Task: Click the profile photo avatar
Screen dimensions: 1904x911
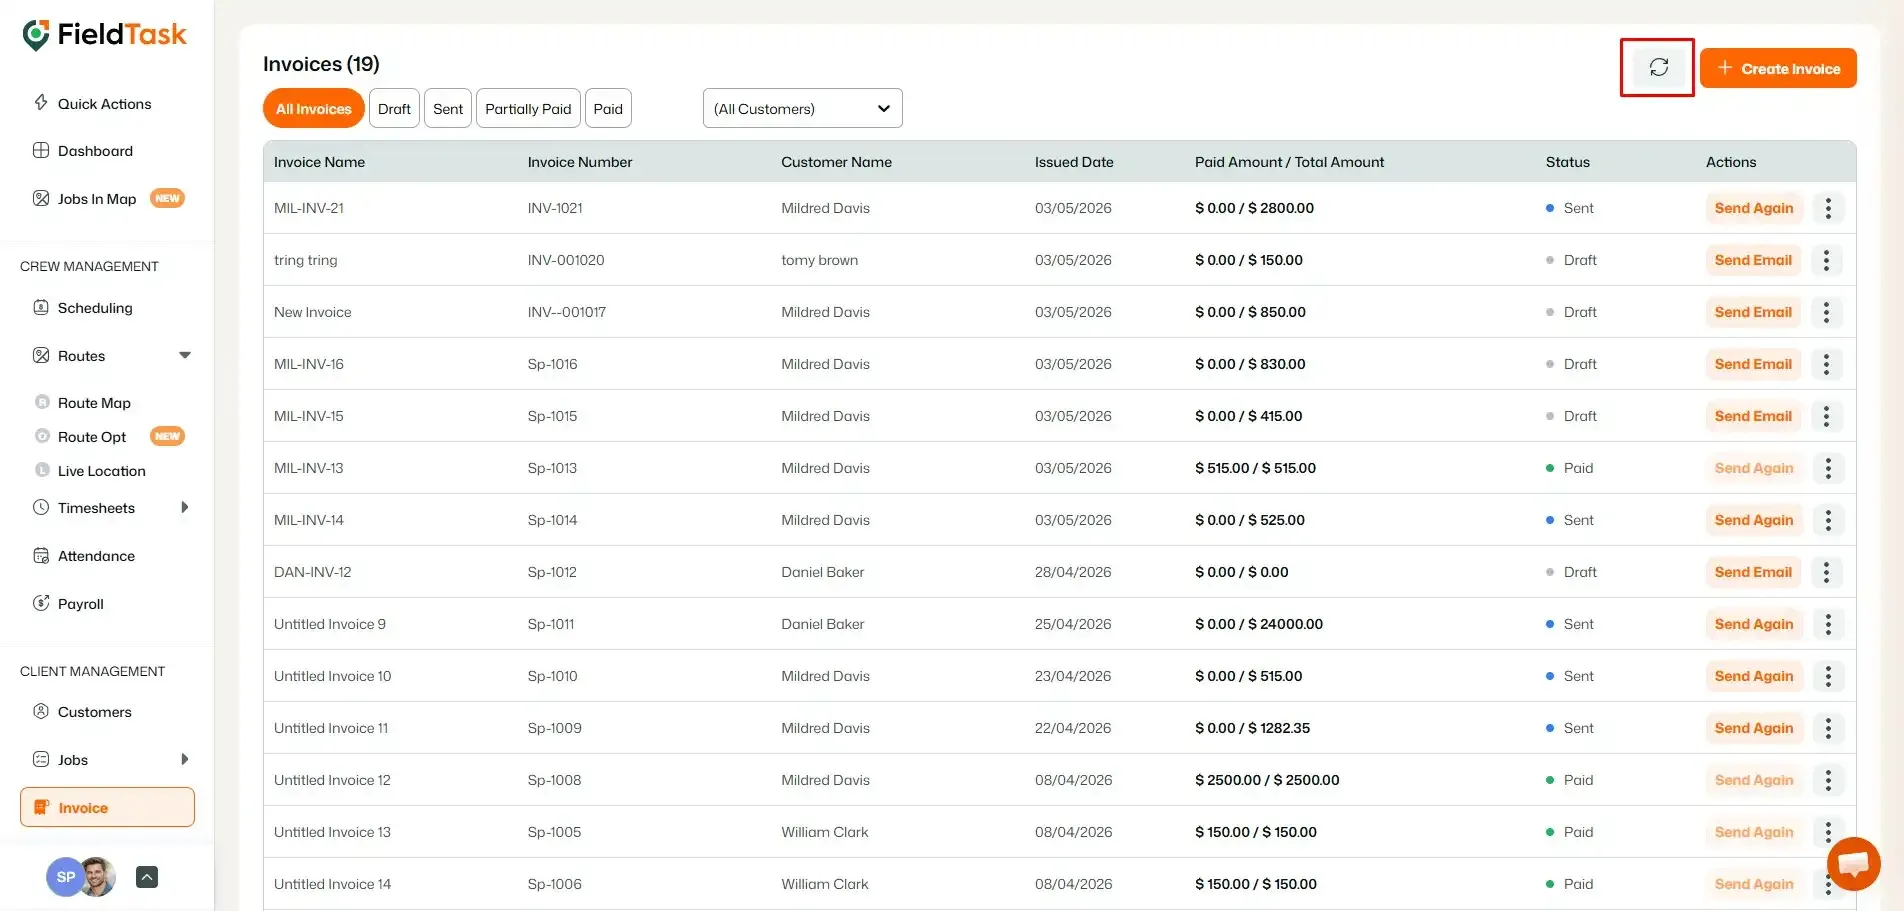Action: pos(98,877)
